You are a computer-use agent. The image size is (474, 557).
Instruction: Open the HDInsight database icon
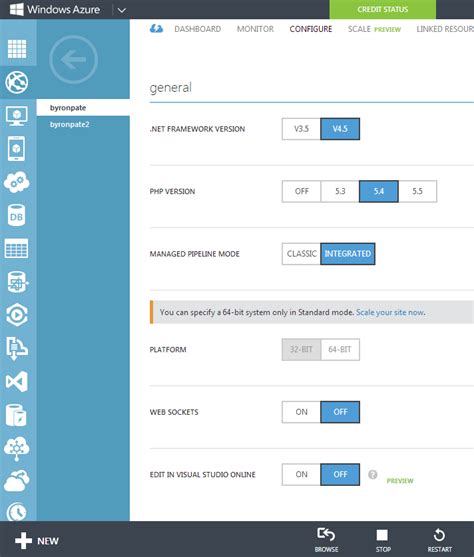(17, 282)
